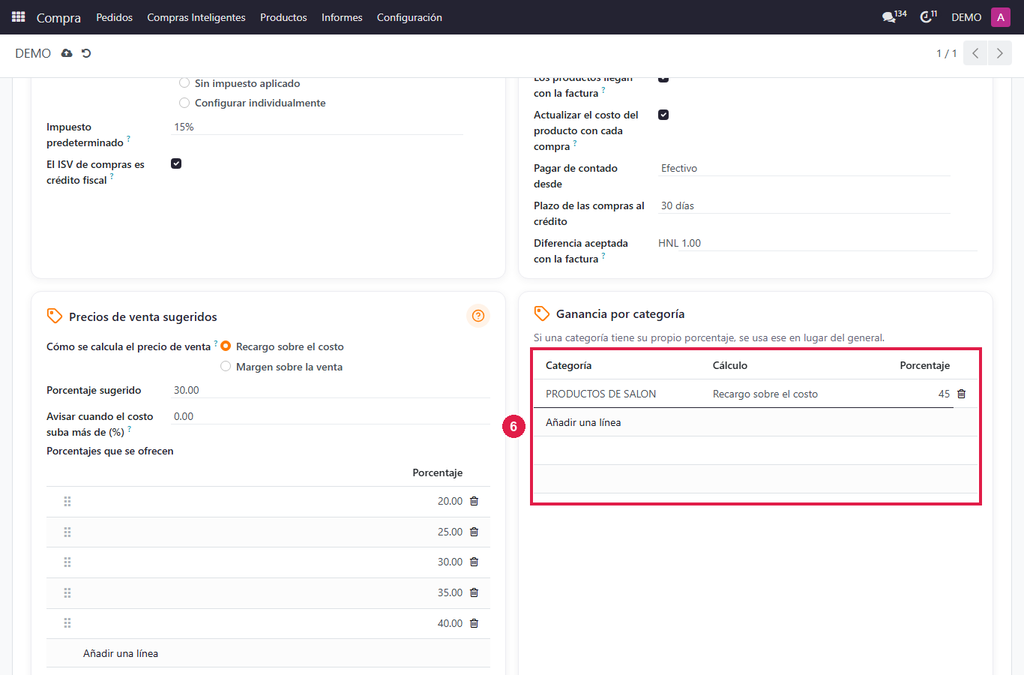
Task: Toggle El ISV de compras es crédito fiscal
Action: click(x=176, y=164)
